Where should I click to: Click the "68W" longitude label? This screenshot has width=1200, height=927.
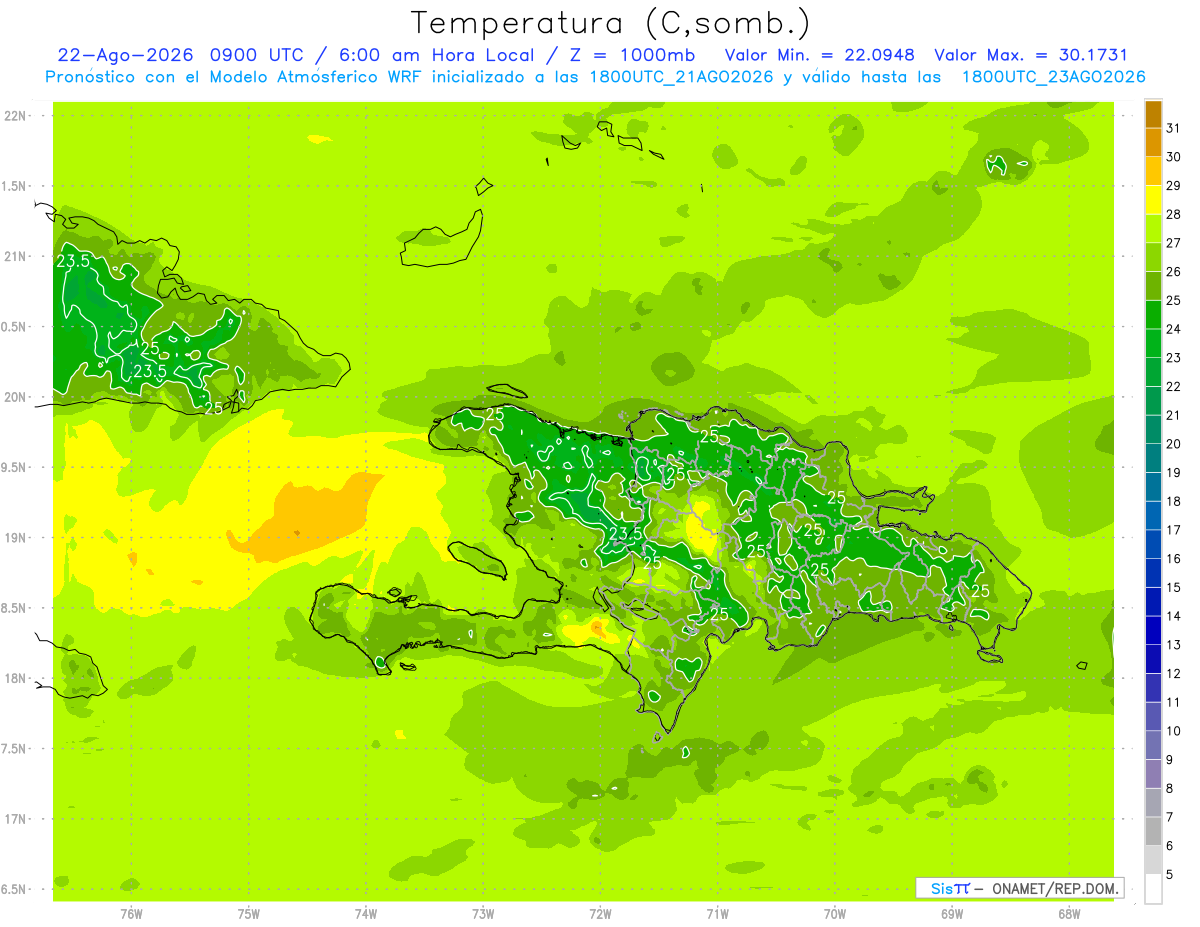point(1068,914)
